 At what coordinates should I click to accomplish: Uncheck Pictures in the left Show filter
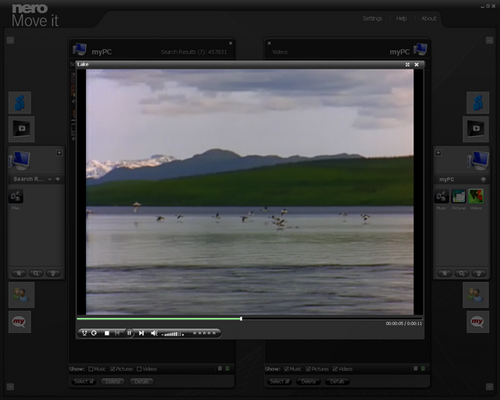click(x=112, y=369)
